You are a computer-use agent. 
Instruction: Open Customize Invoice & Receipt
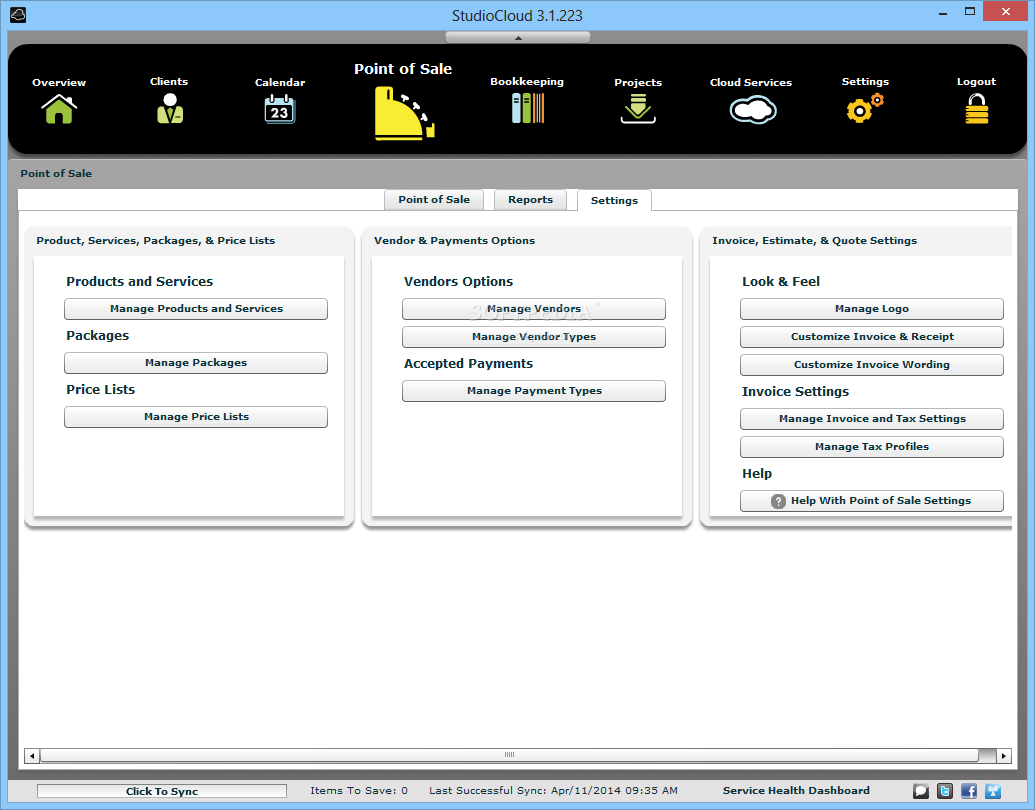pos(872,337)
